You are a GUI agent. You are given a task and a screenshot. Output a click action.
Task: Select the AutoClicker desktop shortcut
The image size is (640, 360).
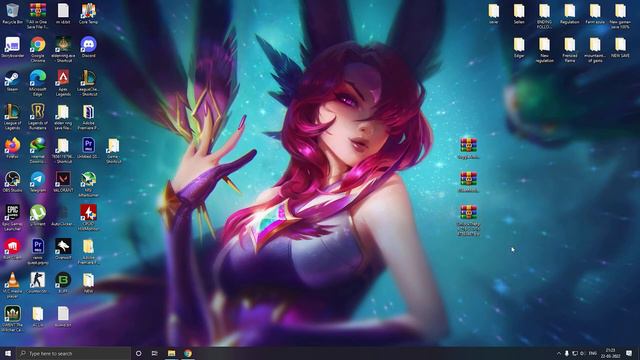coord(63,216)
